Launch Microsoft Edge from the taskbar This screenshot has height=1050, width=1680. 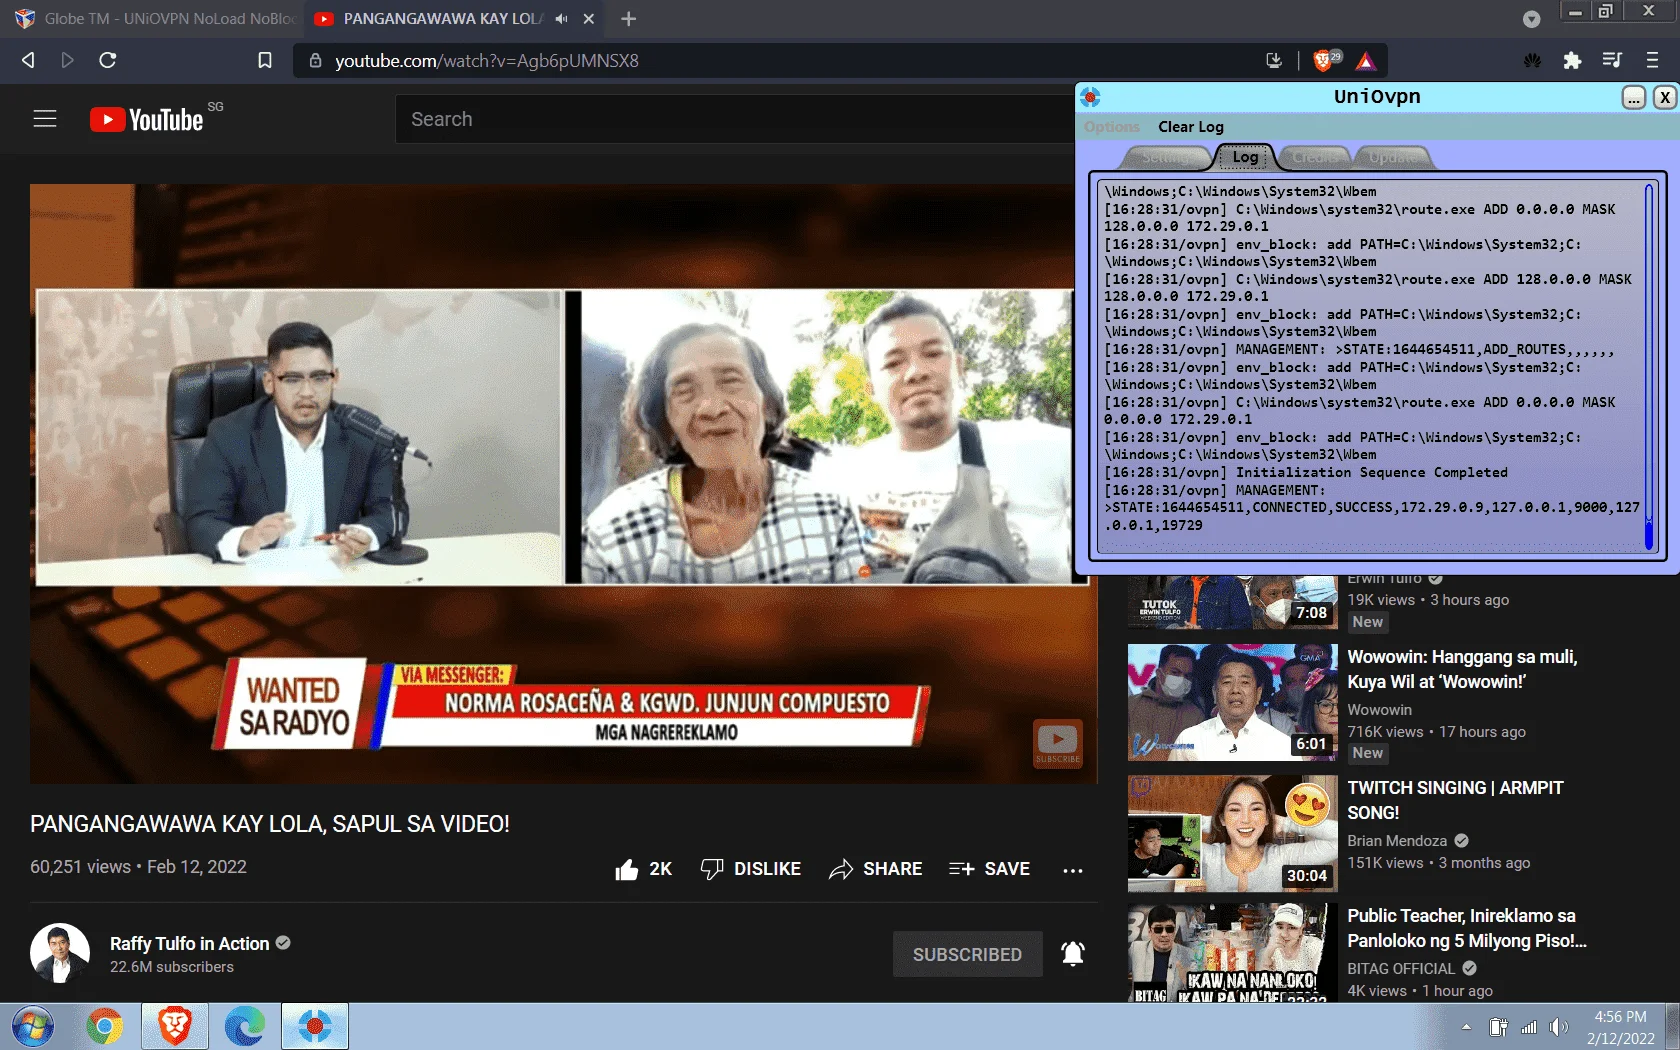(245, 1026)
